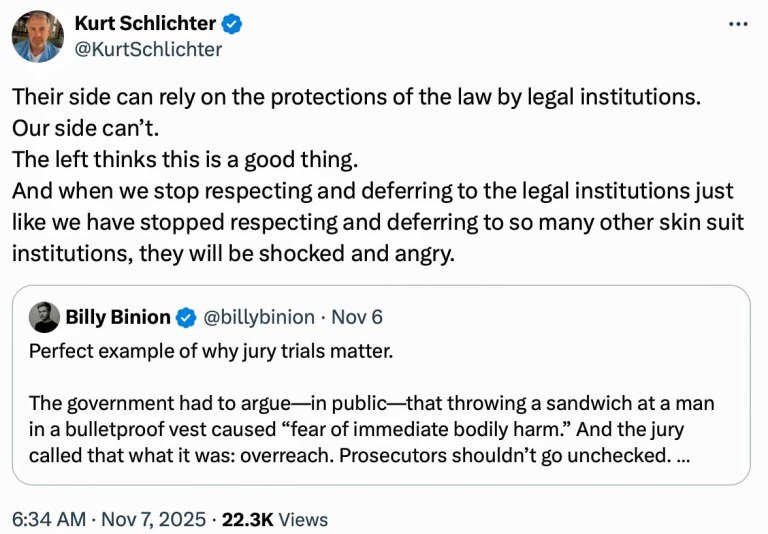
Task: Click Kurt Schlichter's profile avatar photo
Action: [x=37, y=37]
